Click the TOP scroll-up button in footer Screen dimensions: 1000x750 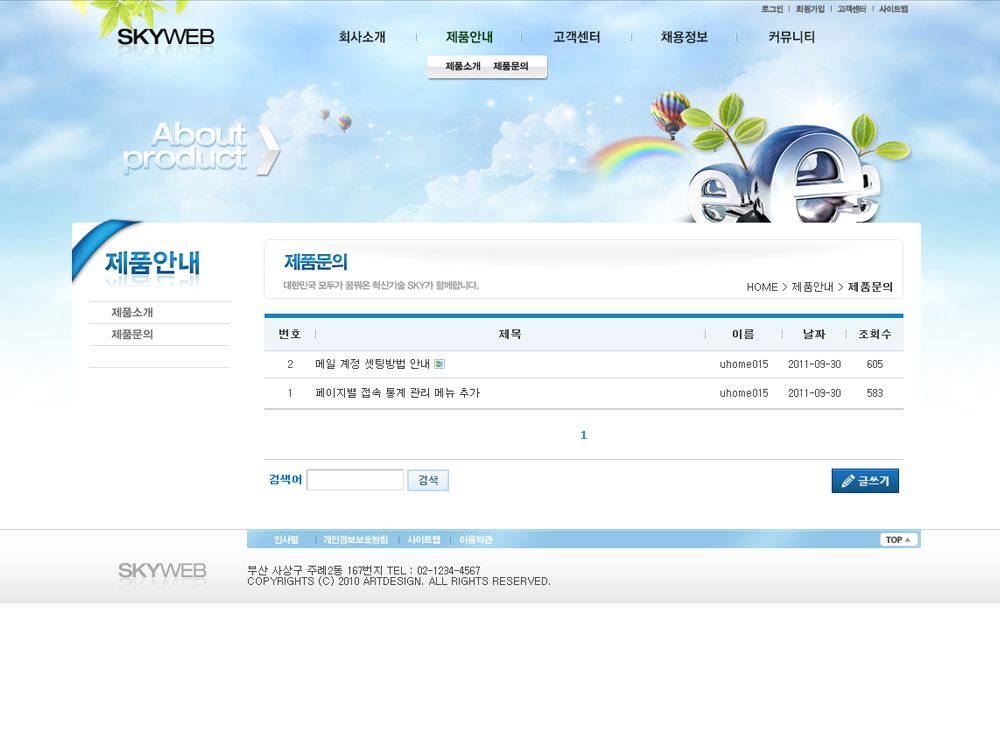pyautogui.click(x=898, y=540)
